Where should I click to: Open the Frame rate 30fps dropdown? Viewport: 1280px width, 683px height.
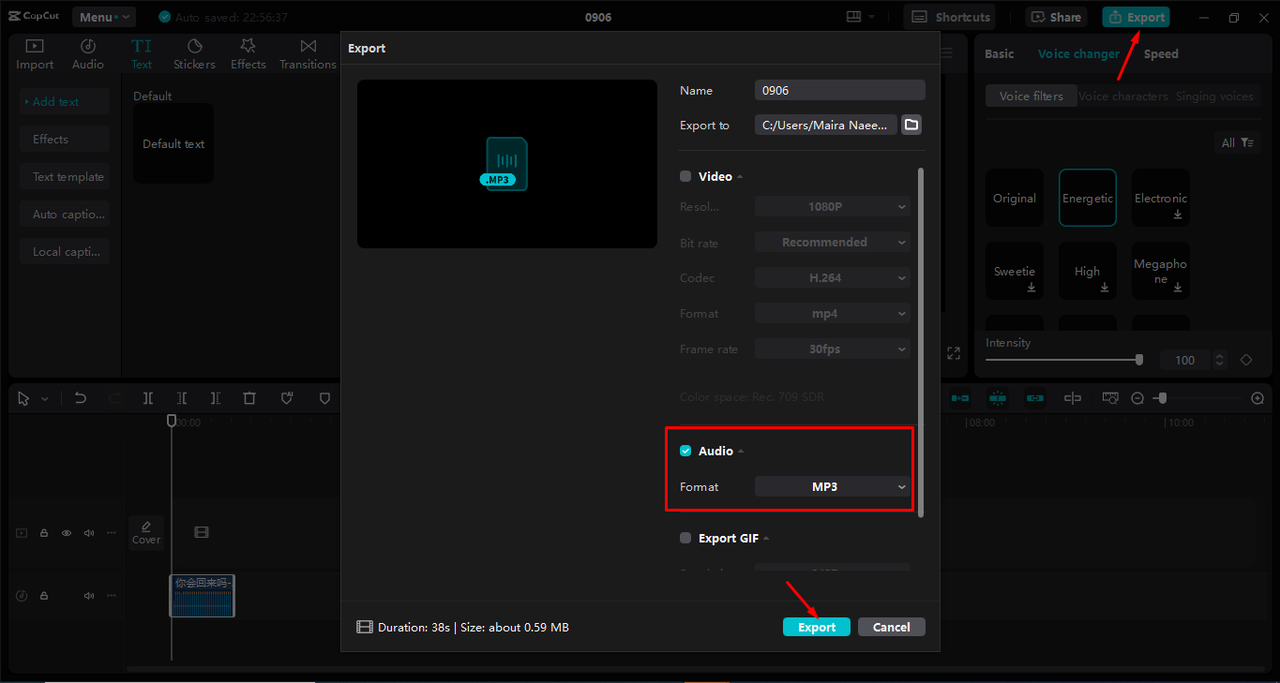(x=832, y=349)
